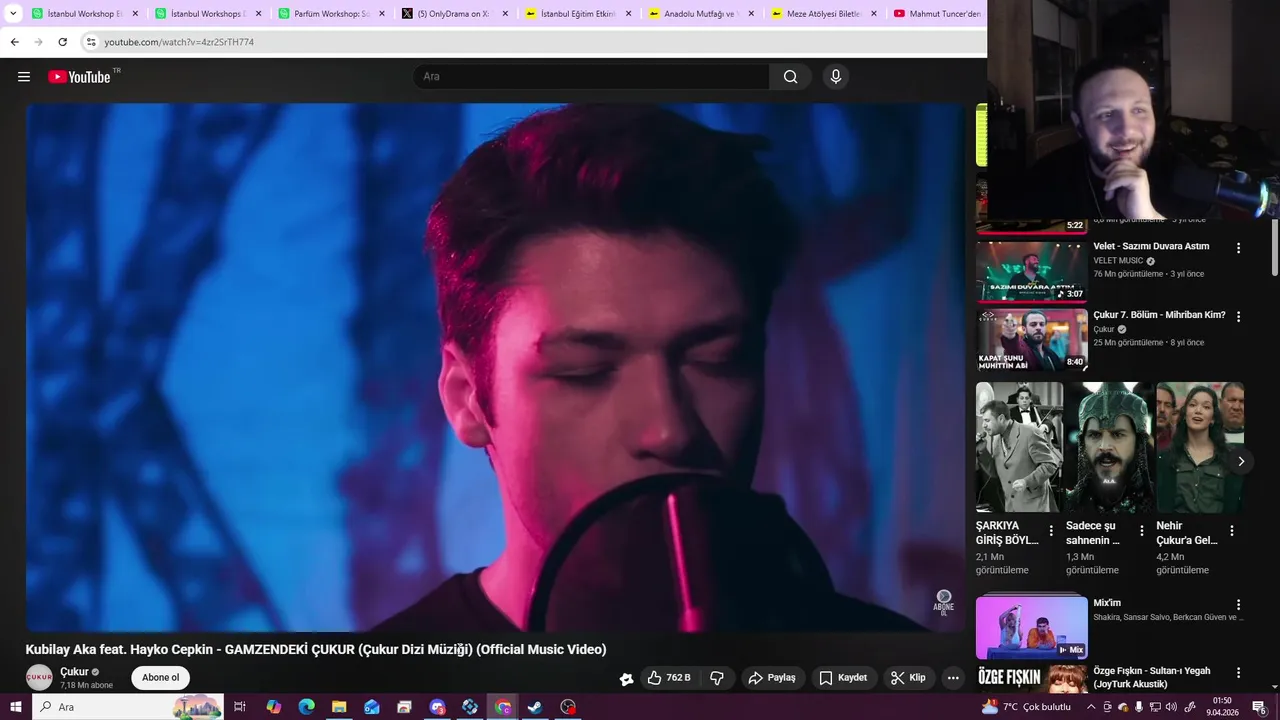
Task: Click the youtube.com address bar URL
Action: pos(179,42)
